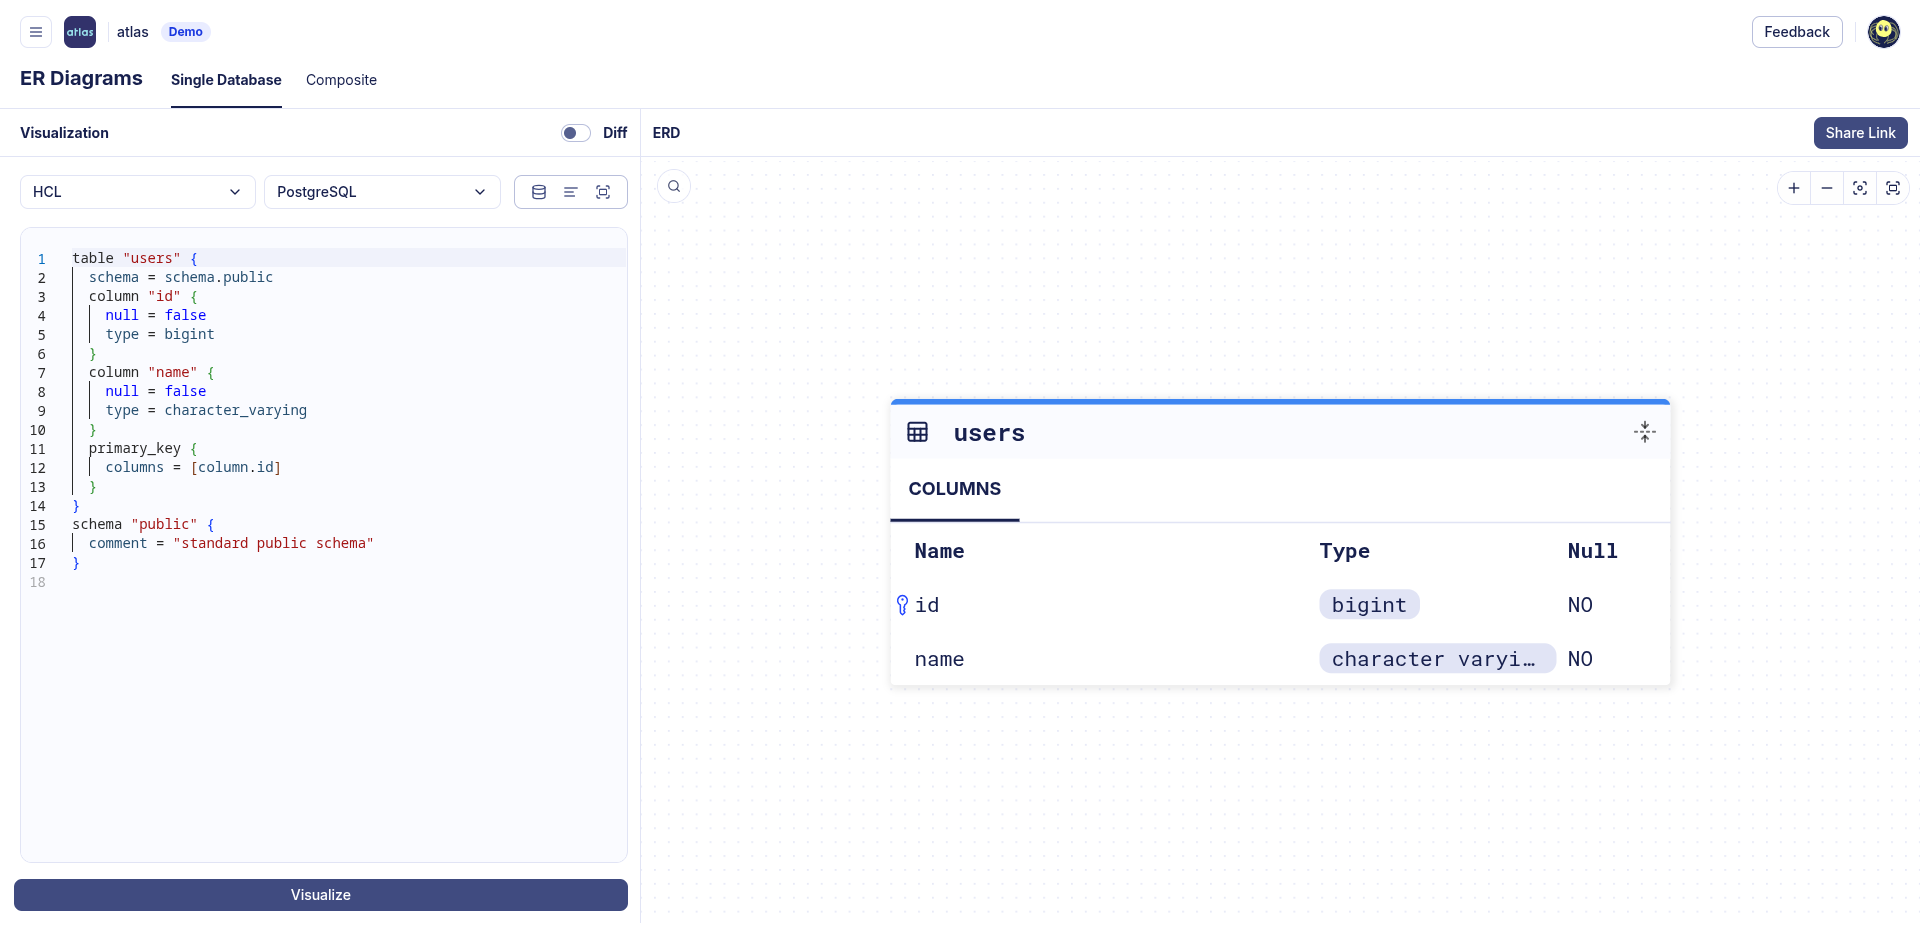Open the hamburger menu
Image resolution: width=1920 pixels, height=927 pixels.
tap(36, 32)
